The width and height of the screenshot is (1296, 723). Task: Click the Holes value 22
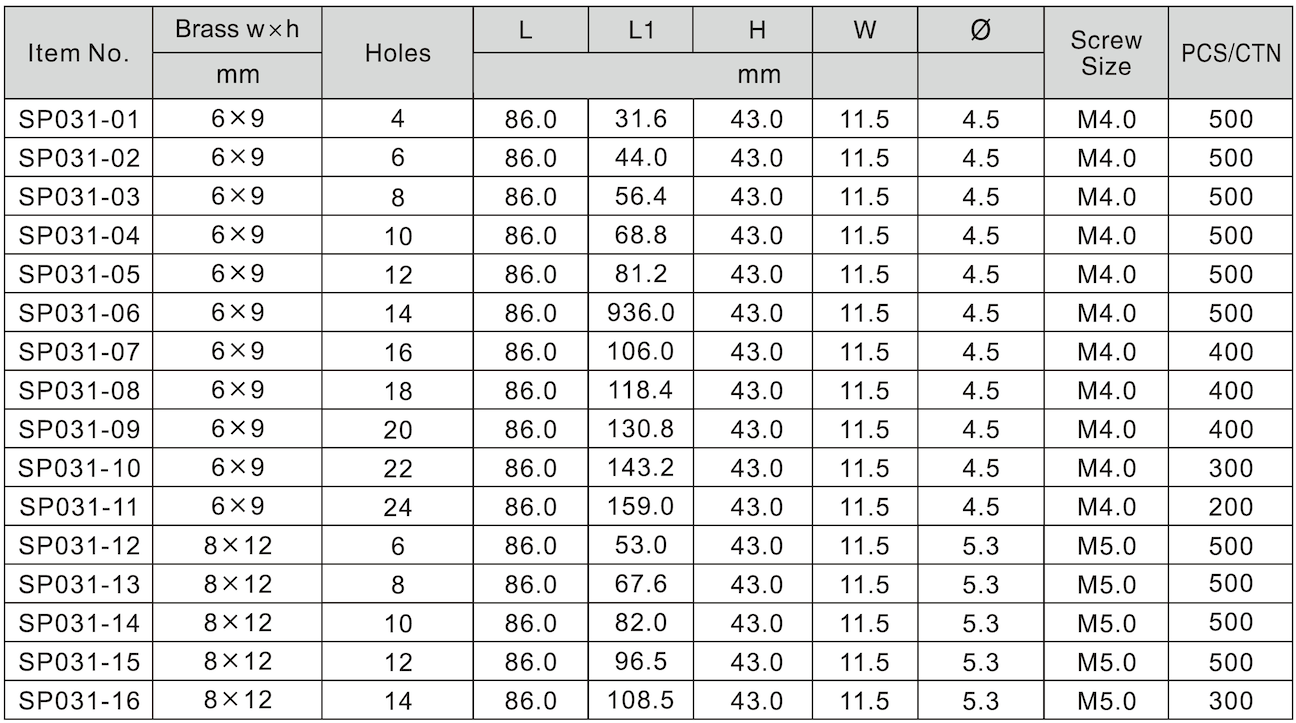click(398, 469)
